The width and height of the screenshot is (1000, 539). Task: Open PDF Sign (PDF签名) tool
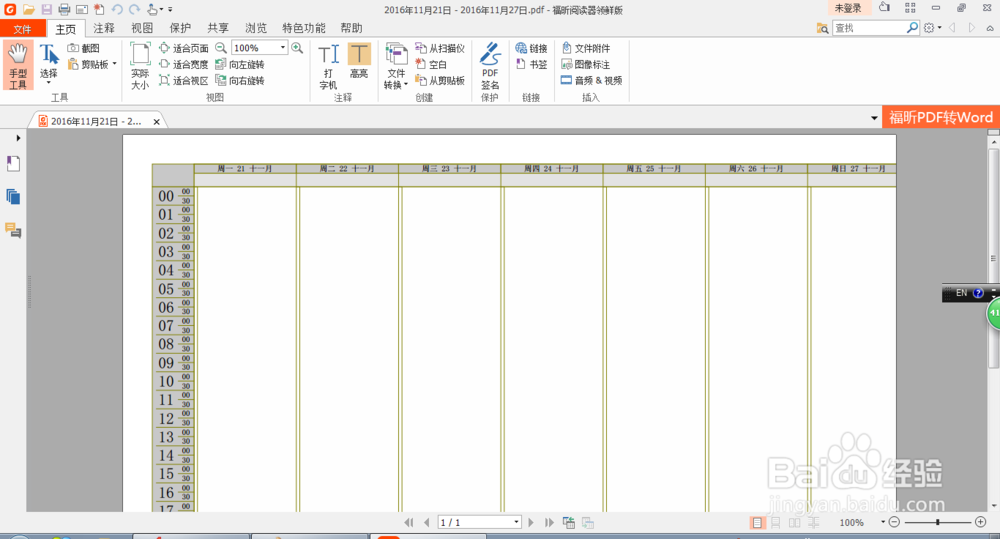490,66
